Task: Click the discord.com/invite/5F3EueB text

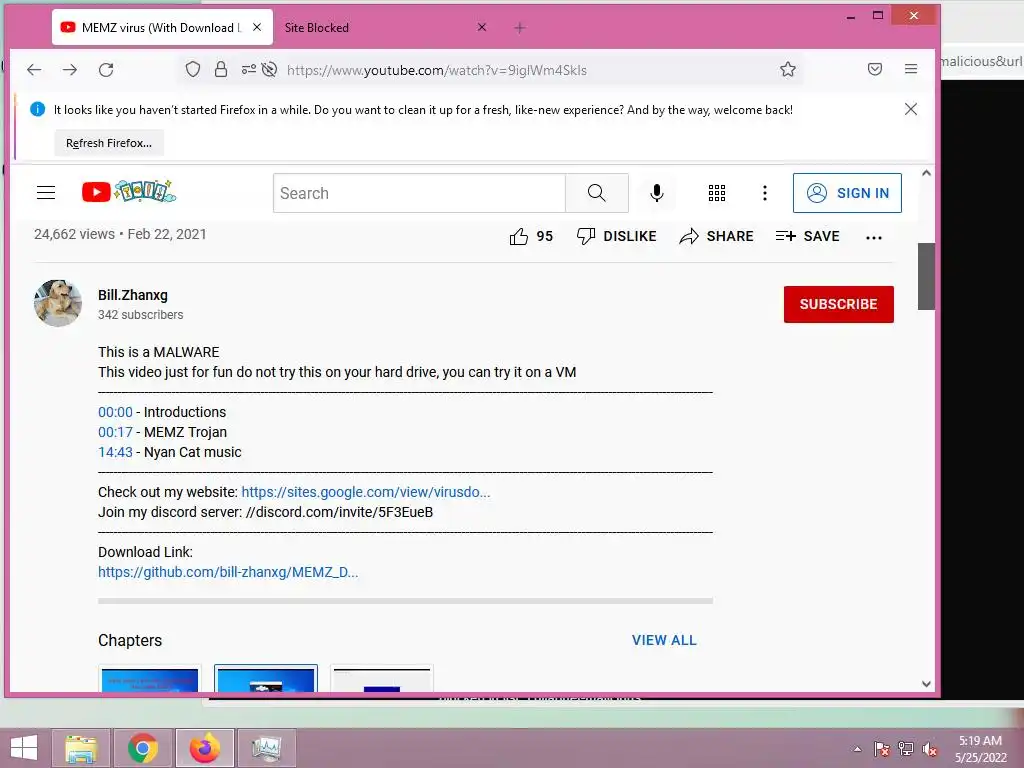Action: (340, 512)
